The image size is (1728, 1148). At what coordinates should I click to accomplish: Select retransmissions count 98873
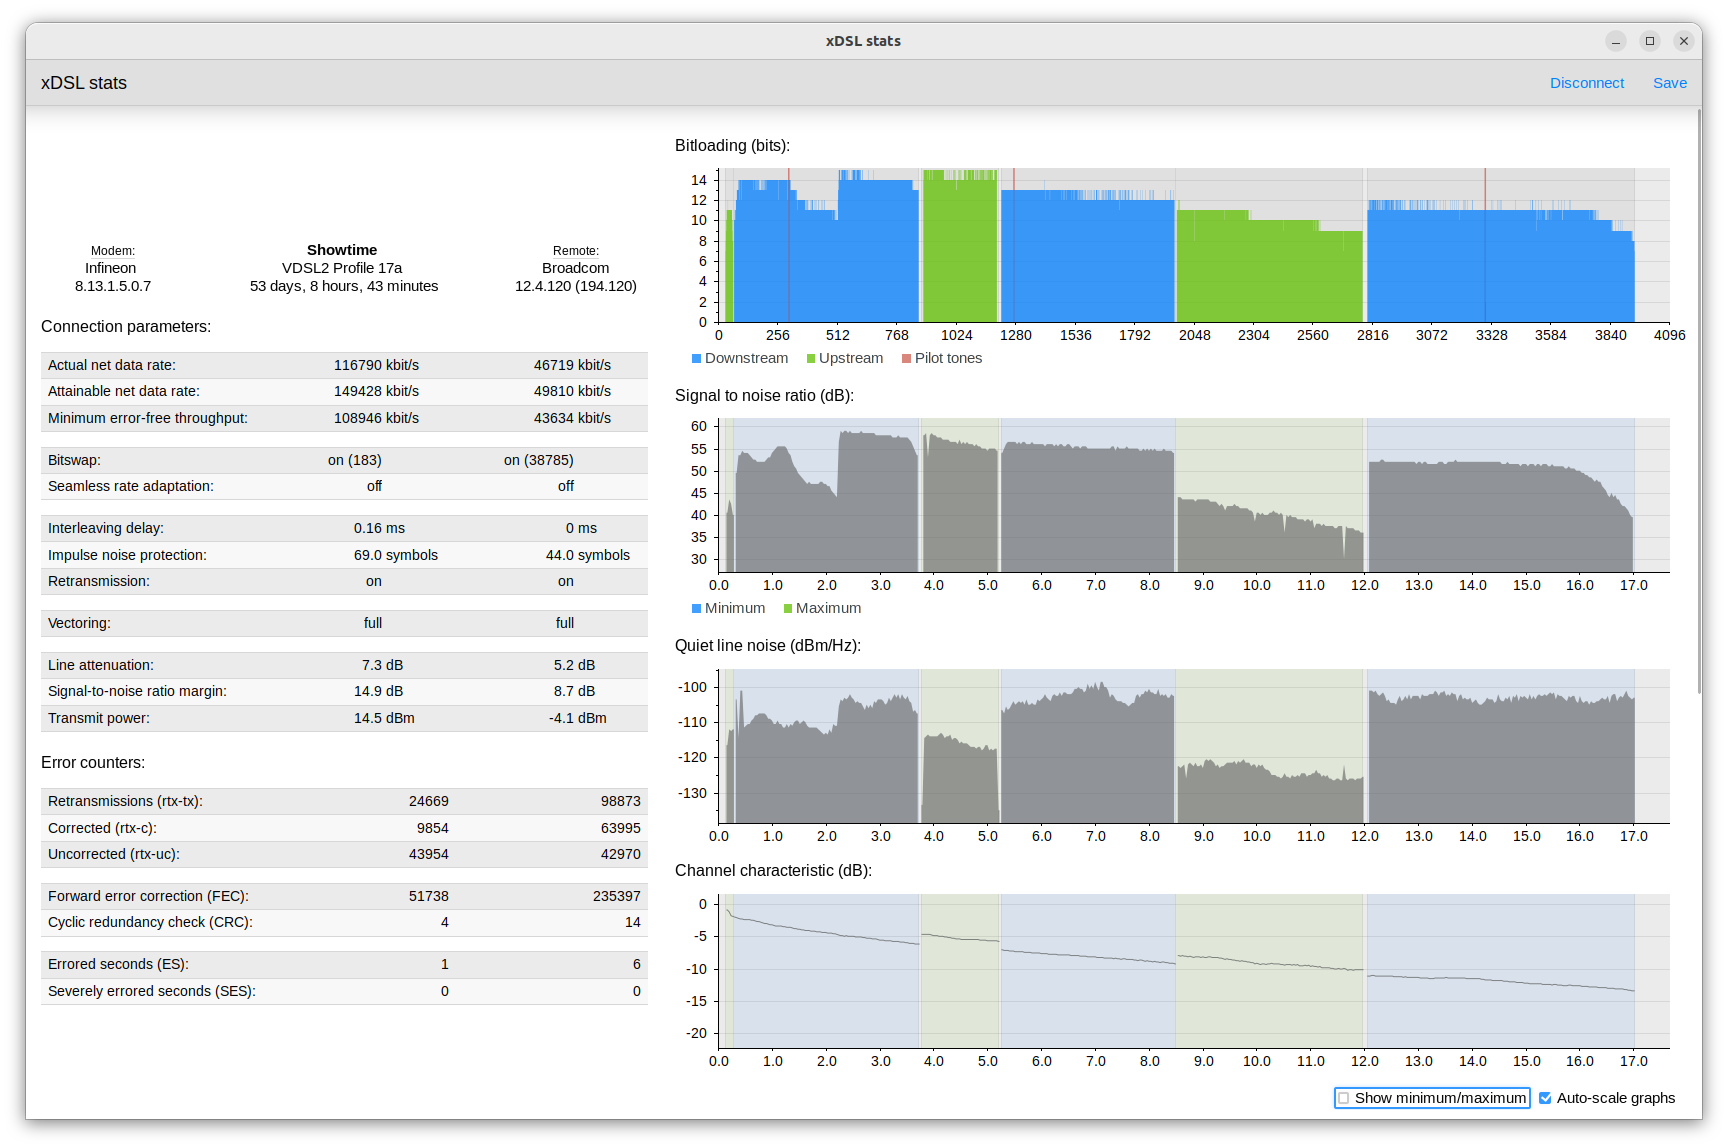point(621,801)
